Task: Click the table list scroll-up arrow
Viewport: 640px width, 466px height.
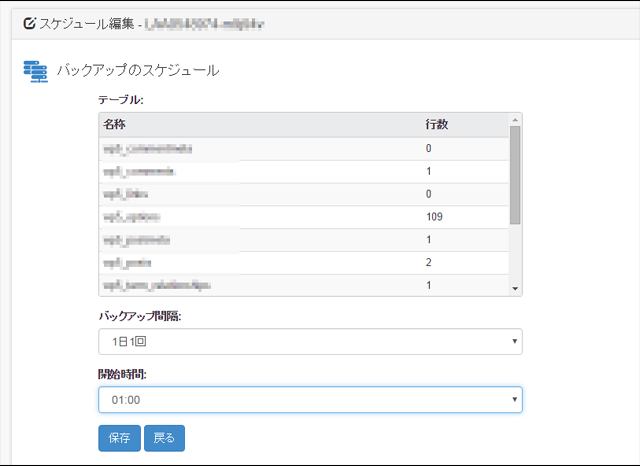Action: (x=515, y=119)
